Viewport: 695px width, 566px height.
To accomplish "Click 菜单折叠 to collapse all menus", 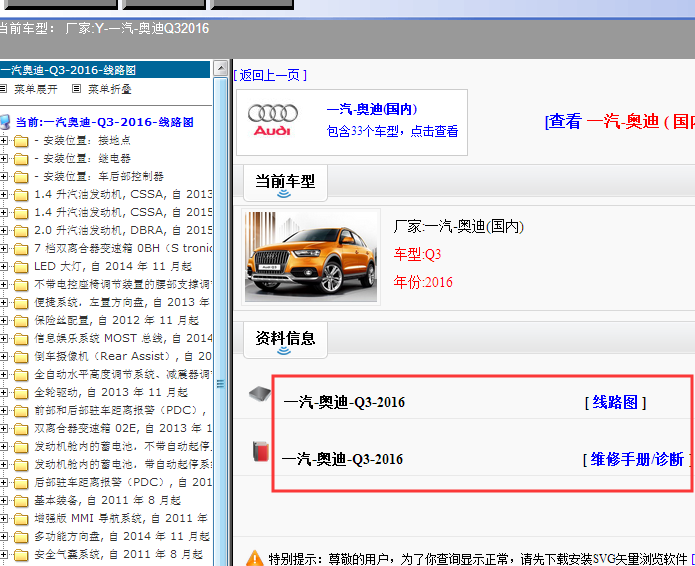I will [109, 89].
